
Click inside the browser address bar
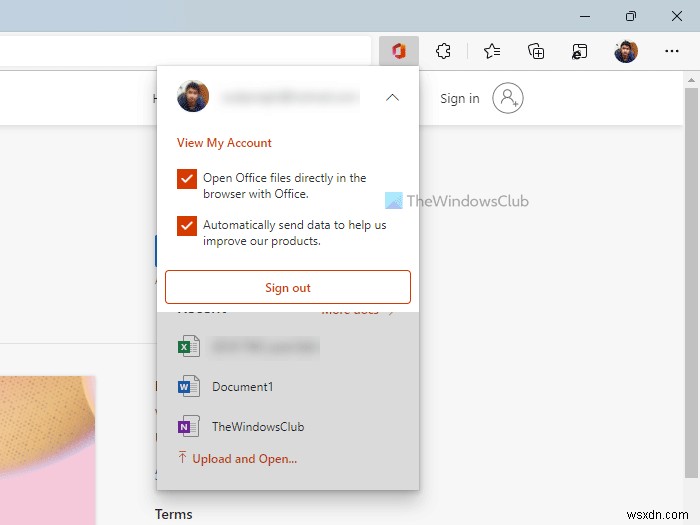(185, 51)
